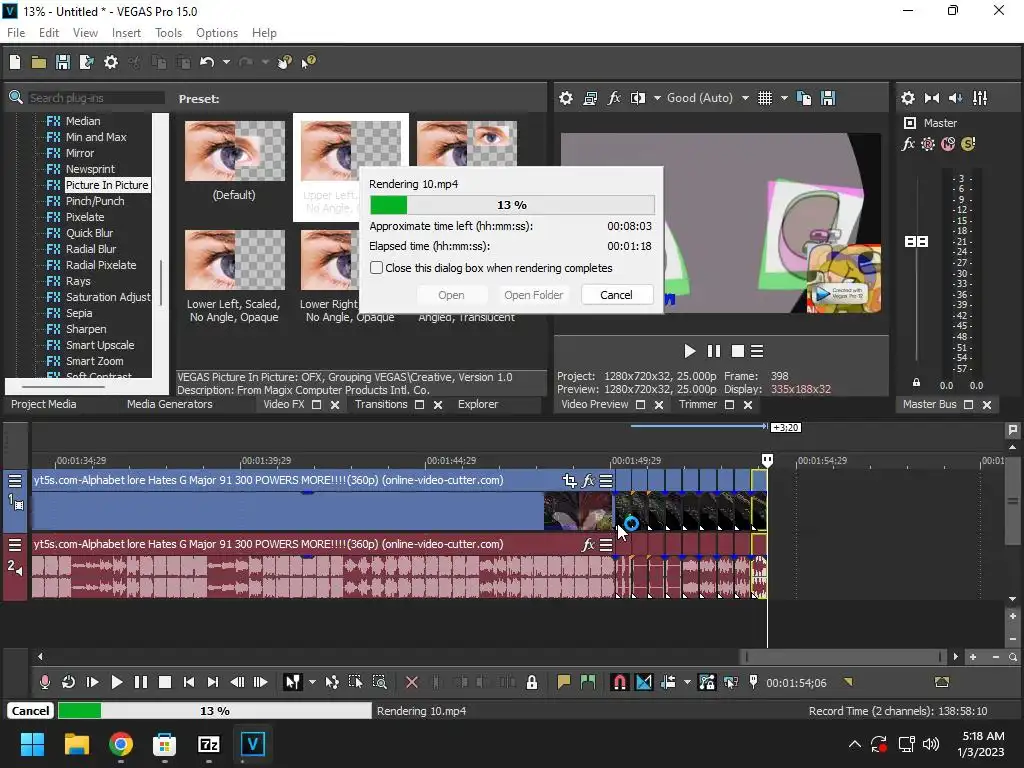Screen dimensions: 1024x768
Task: Open edit tool dropdown arrow in transport
Action: pyautogui.click(x=312, y=682)
